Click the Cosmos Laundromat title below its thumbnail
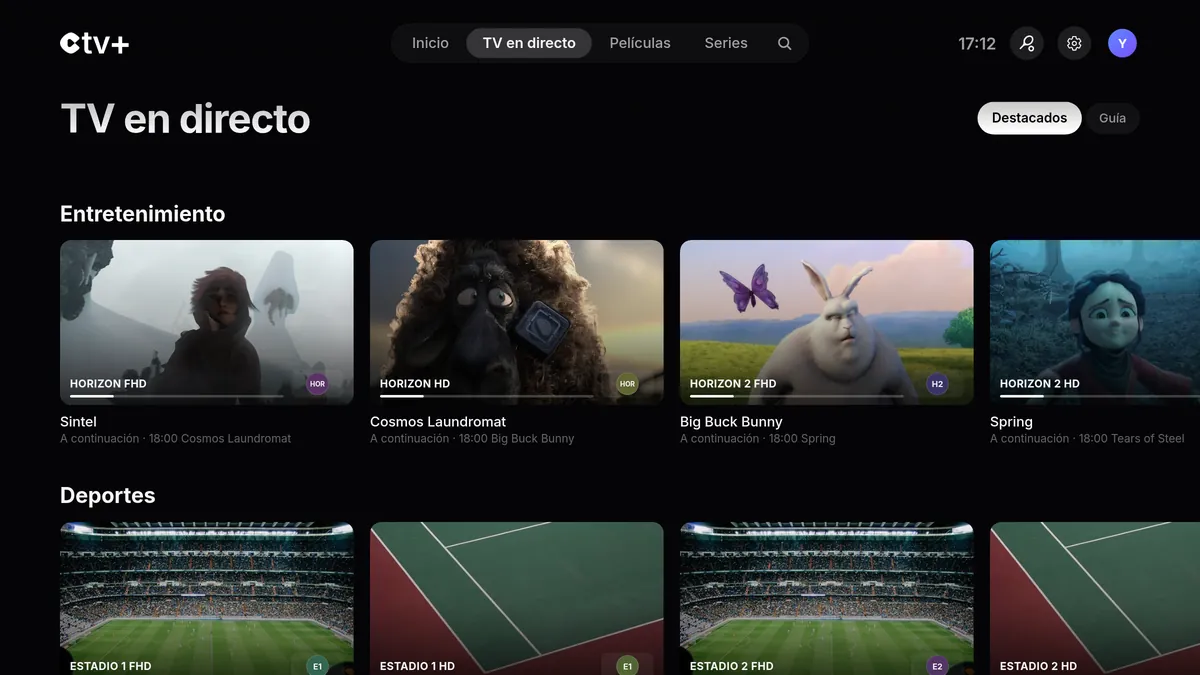This screenshot has height=675, width=1200. click(x=438, y=422)
